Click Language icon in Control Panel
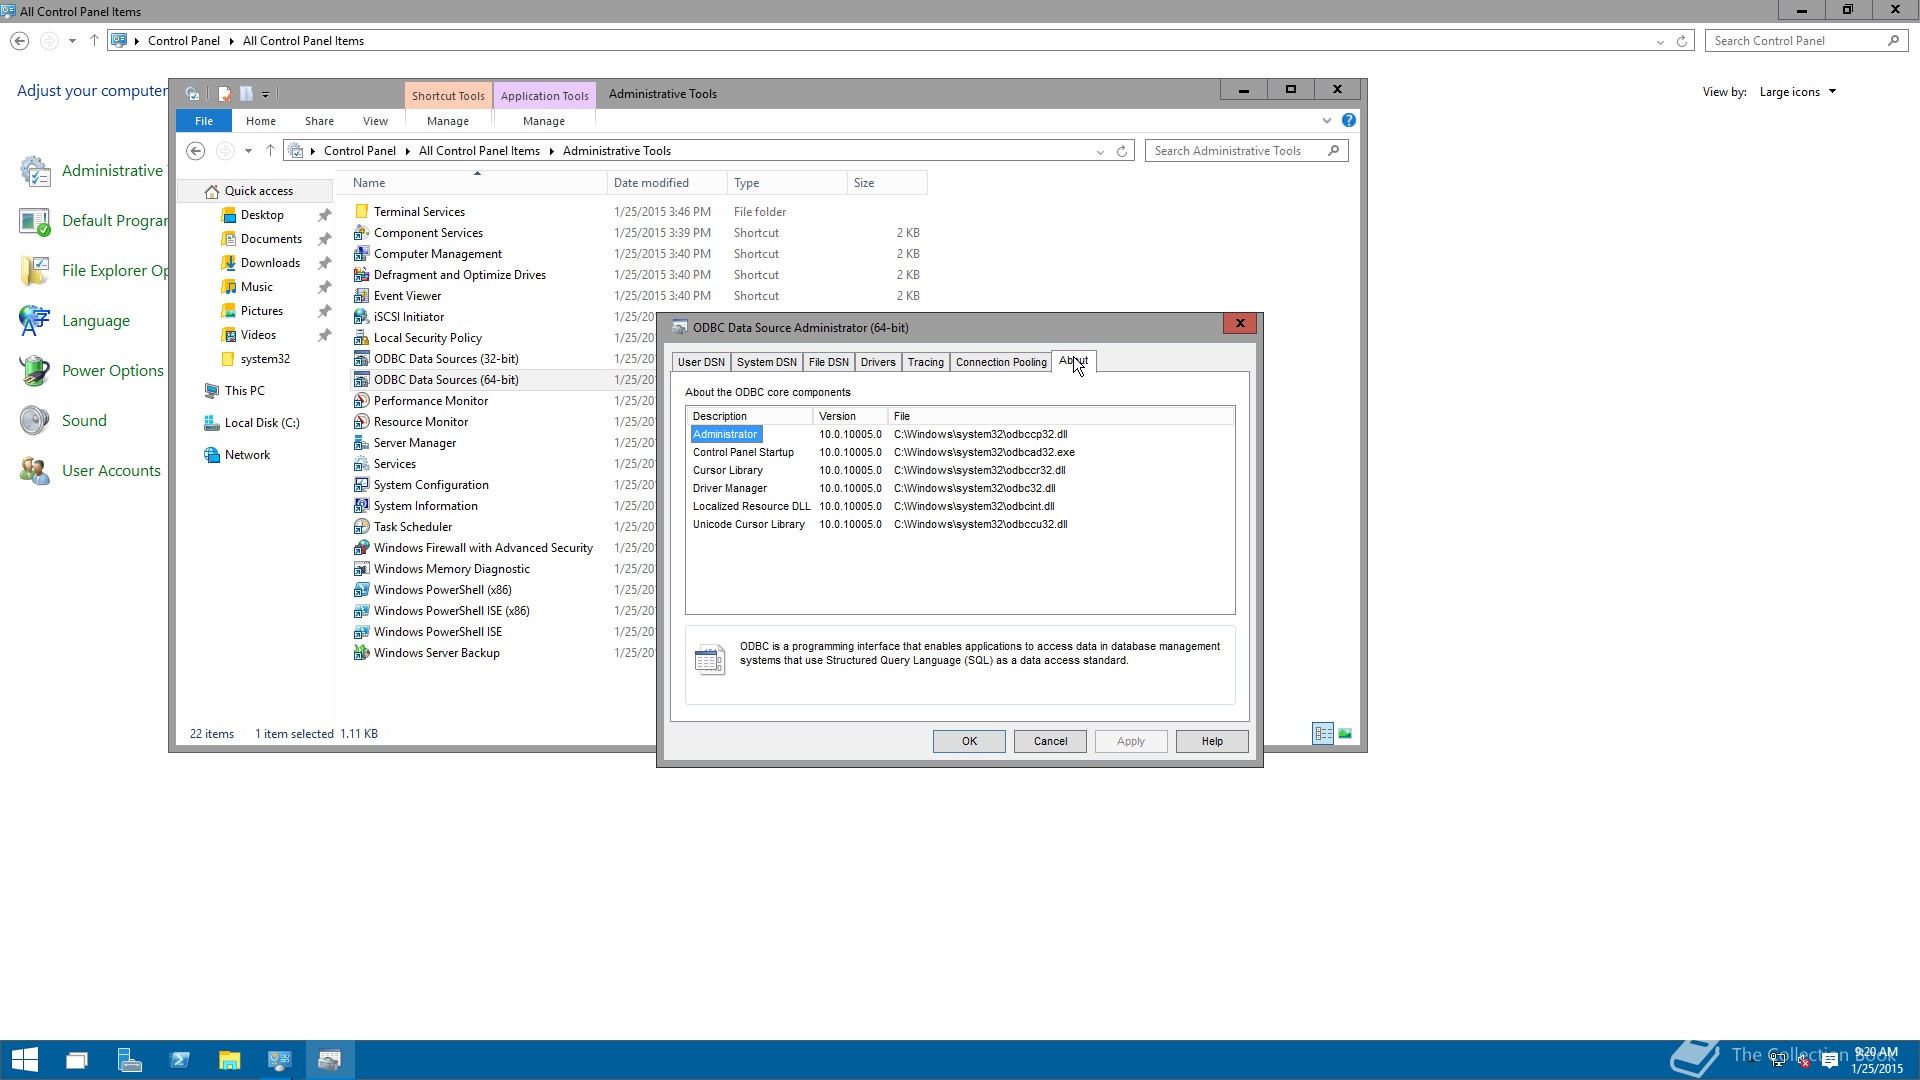 click(x=35, y=321)
